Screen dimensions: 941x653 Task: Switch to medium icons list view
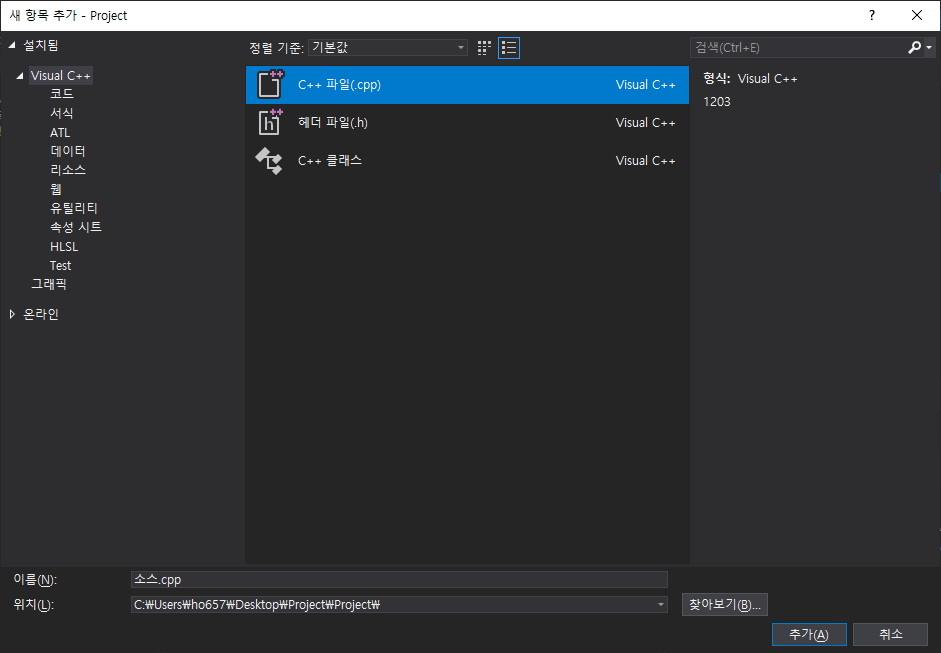point(509,48)
